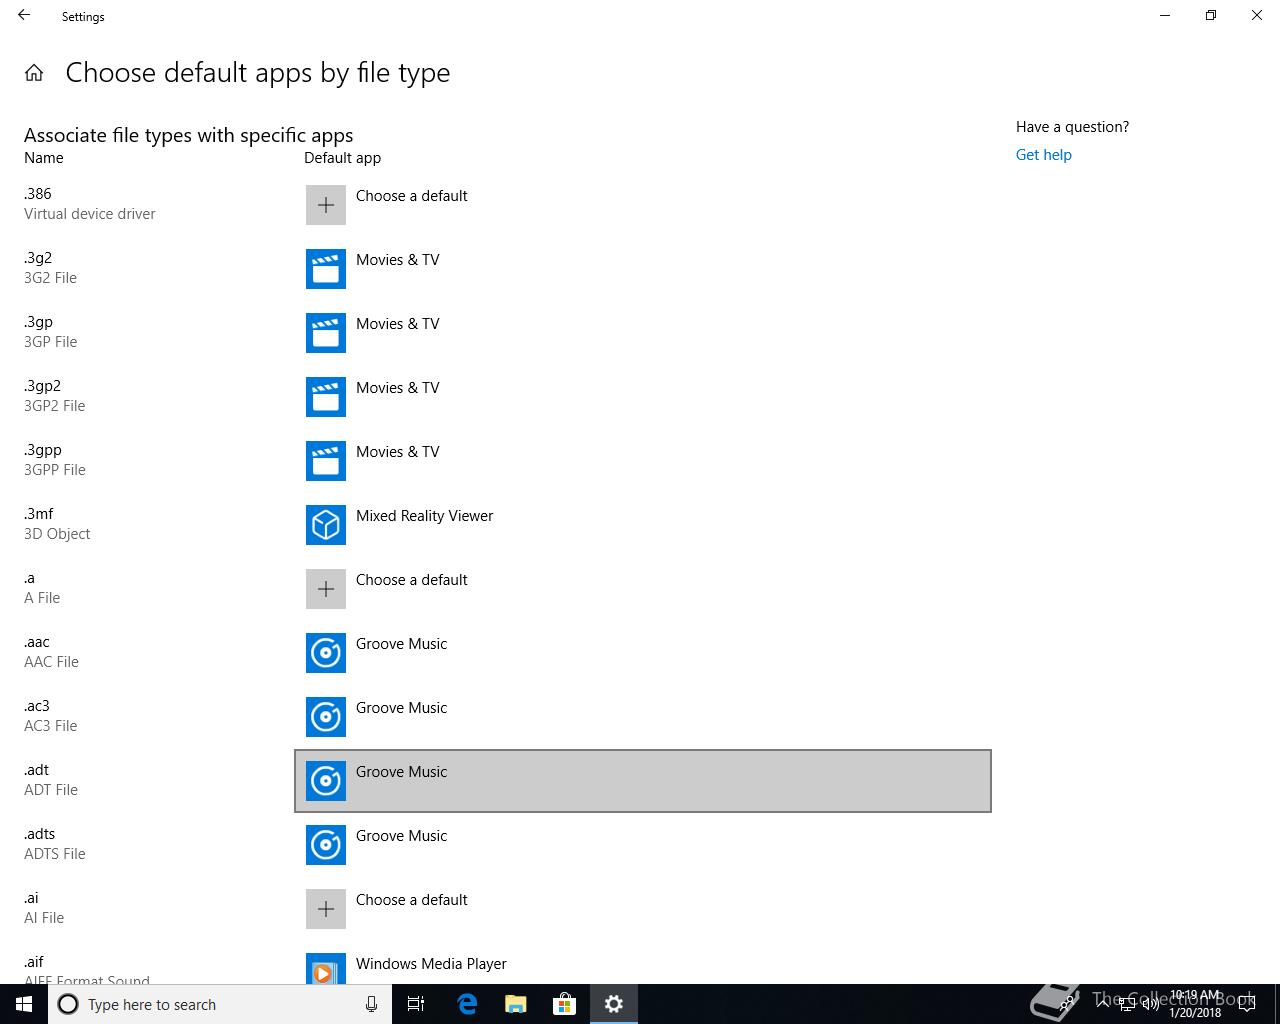Click the plus icon for .a file type
1280x1024 pixels.
click(326, 589)
